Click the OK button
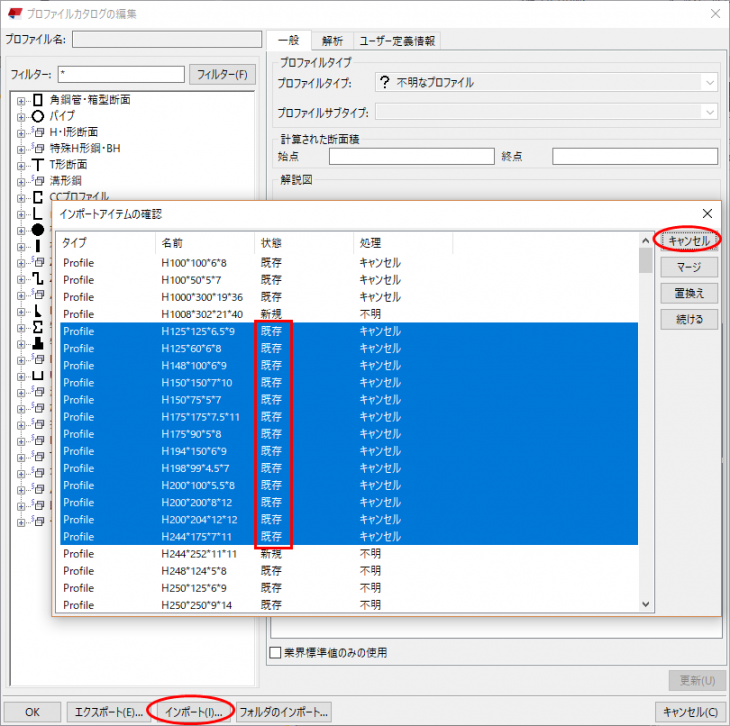This screenshot has height=726, width=730. pos(32,712)
